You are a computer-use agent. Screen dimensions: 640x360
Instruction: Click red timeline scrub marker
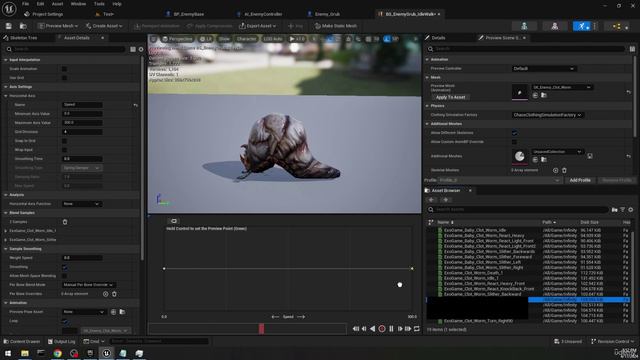[262, 329]
